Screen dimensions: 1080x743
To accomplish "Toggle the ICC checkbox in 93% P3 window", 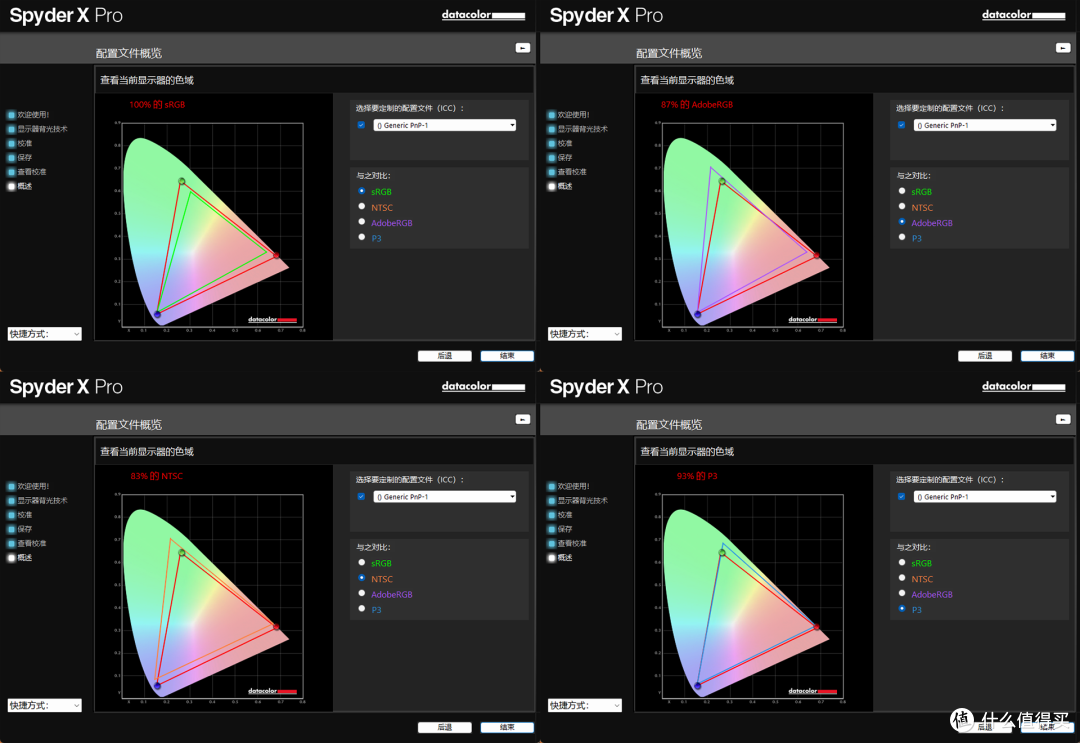I will tap(901, 496).
